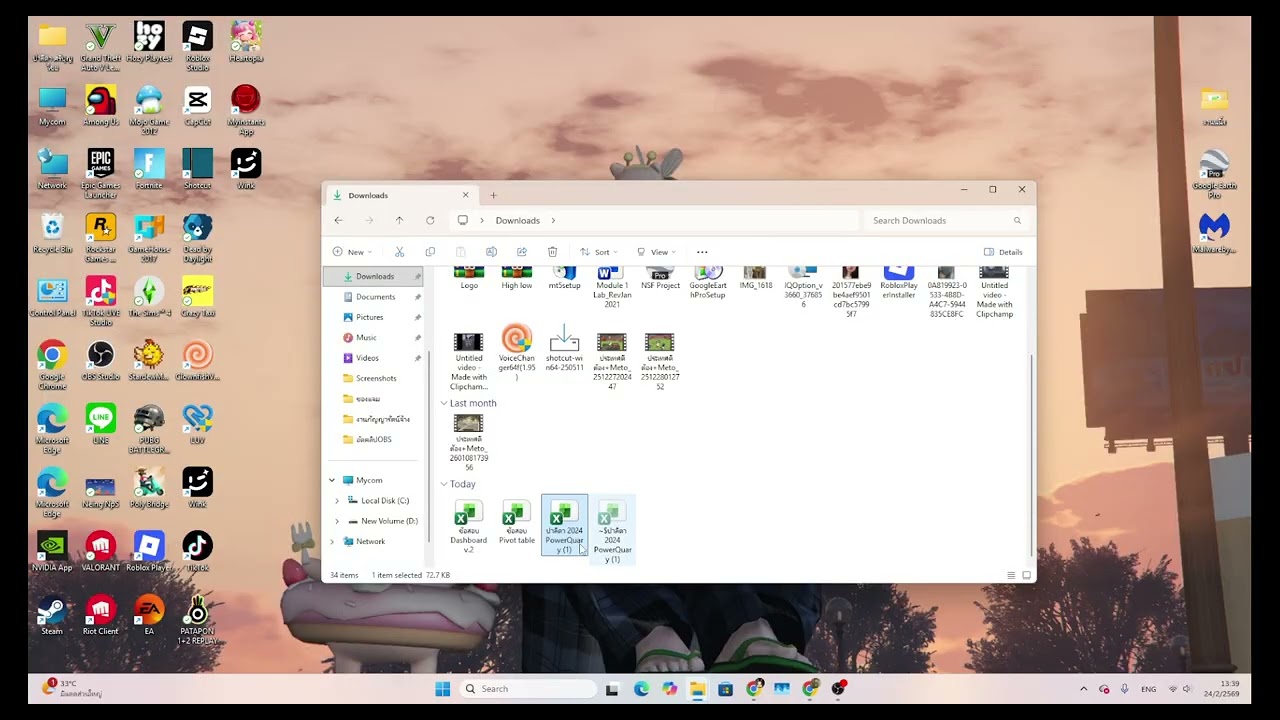This screenshot has width=1280, height=720.
Task: Select the Module 1 Lab_RevJan 2021 Word file
Action: tap(612, 288)
